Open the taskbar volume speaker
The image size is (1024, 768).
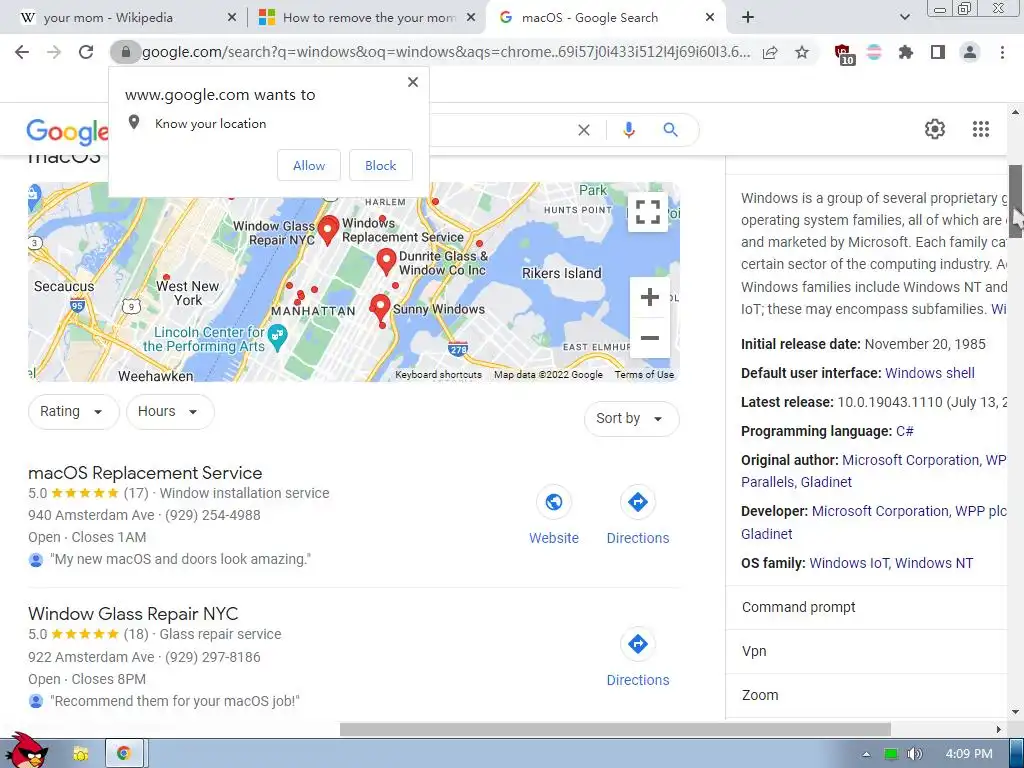coord(914,754)
